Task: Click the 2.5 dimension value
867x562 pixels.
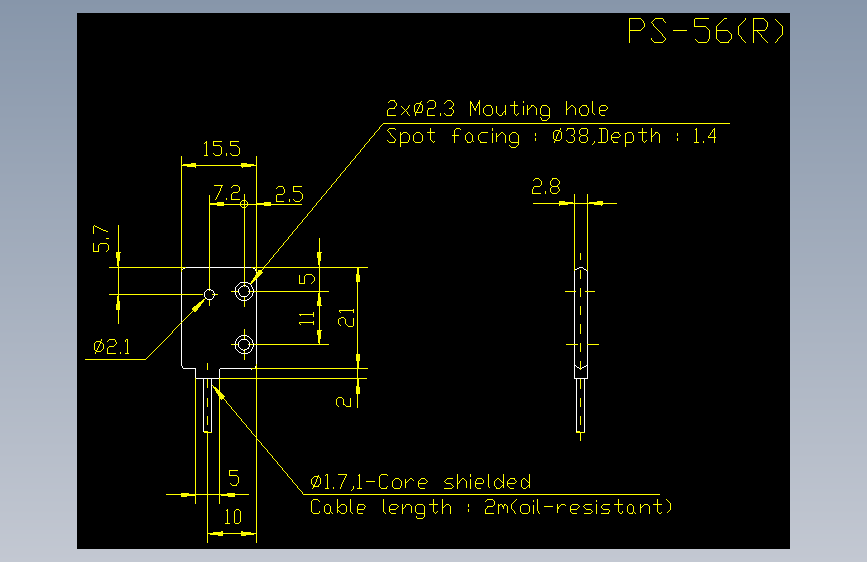Action: click(x=289, y=194)
